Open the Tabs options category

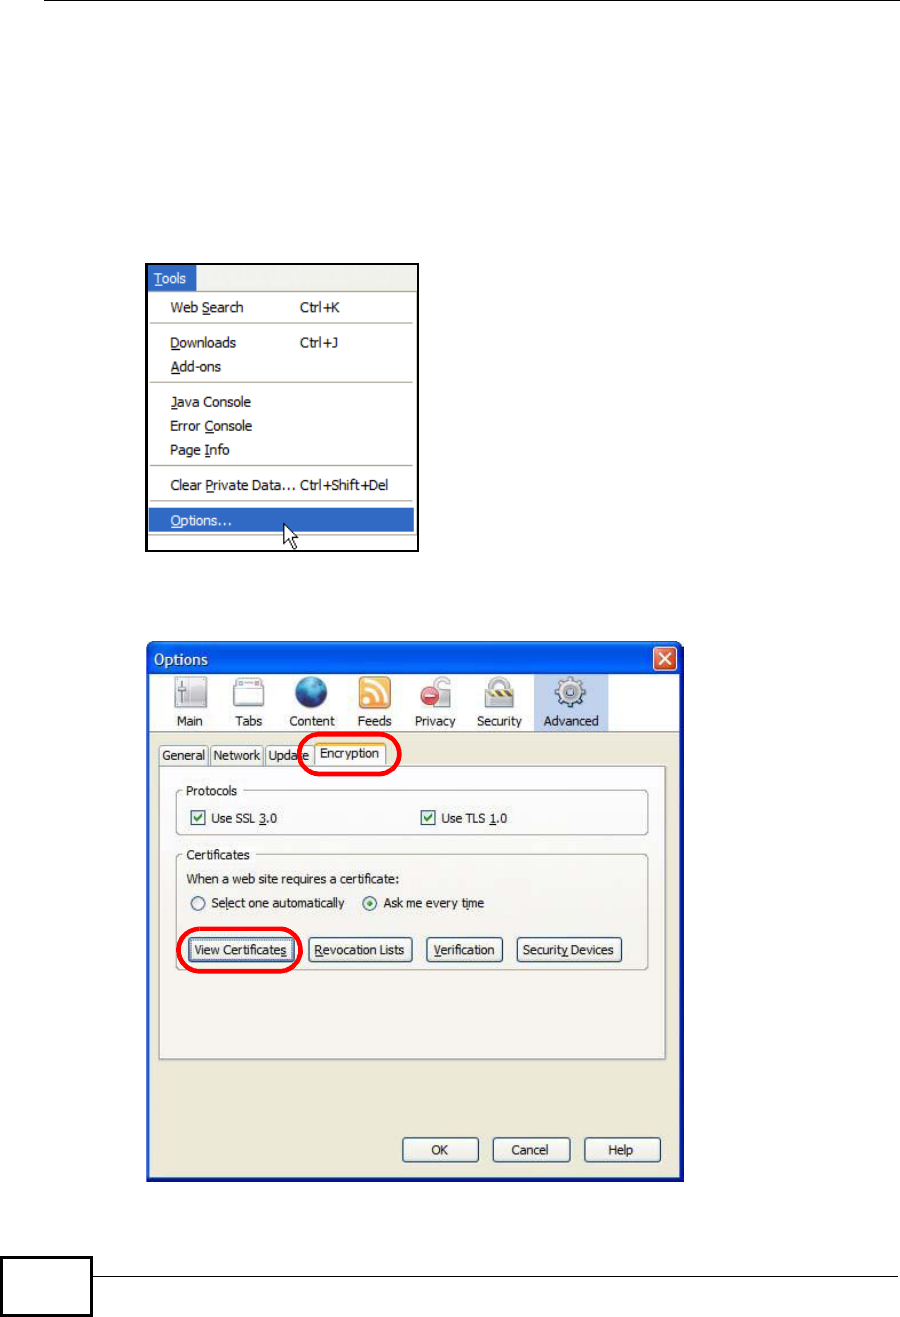248,702
